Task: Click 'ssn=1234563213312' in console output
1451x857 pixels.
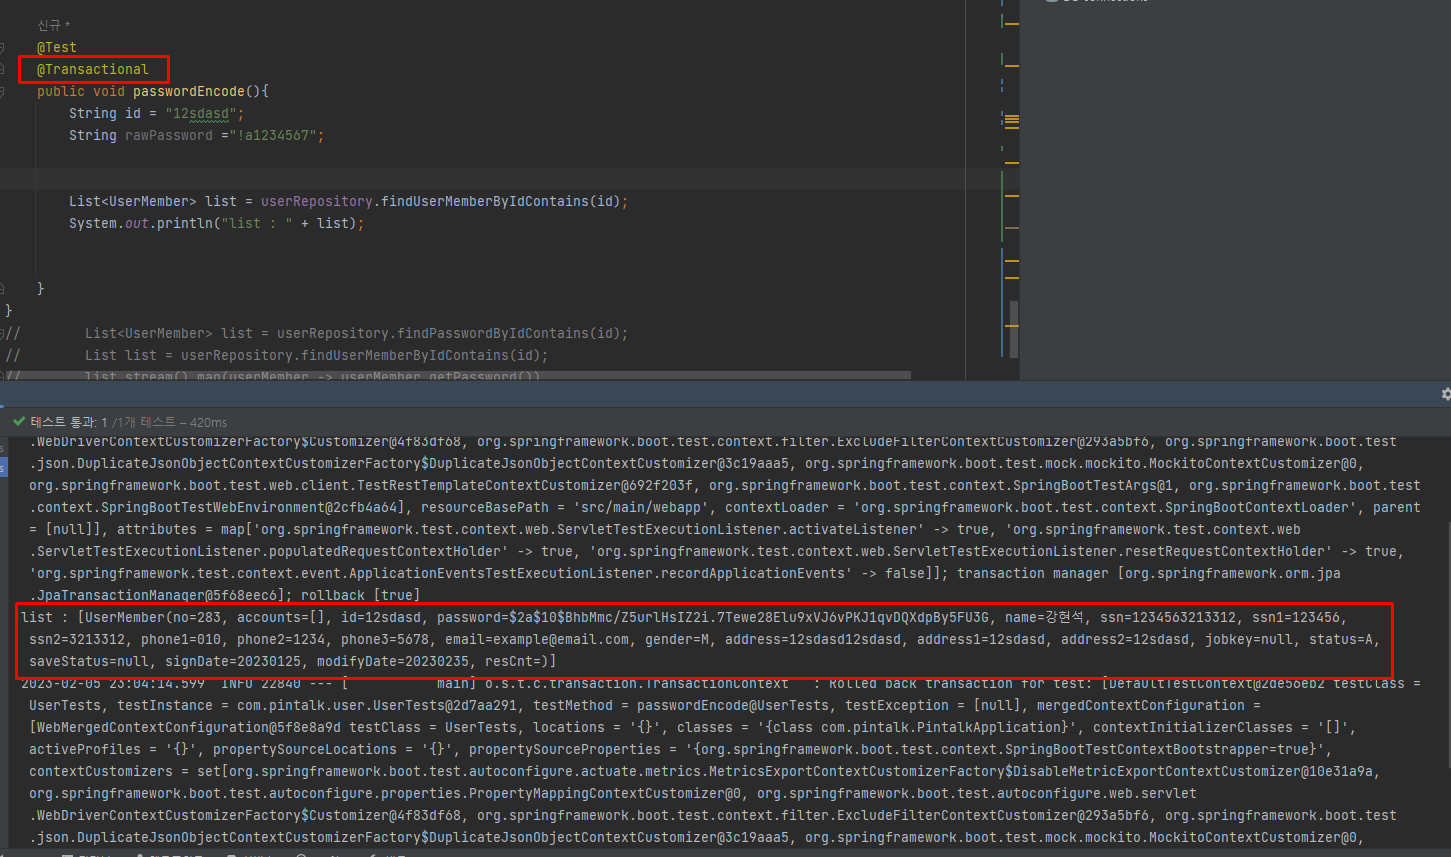Action: (x=1169, y=617)
